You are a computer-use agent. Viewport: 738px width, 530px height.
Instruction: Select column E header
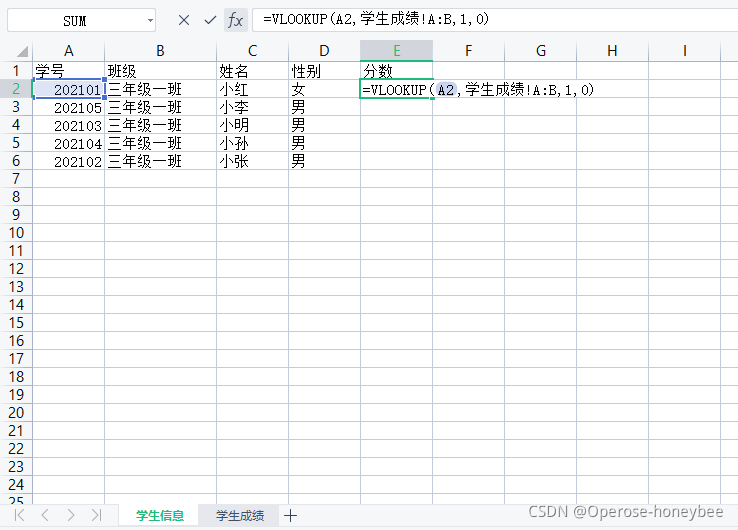396,51
